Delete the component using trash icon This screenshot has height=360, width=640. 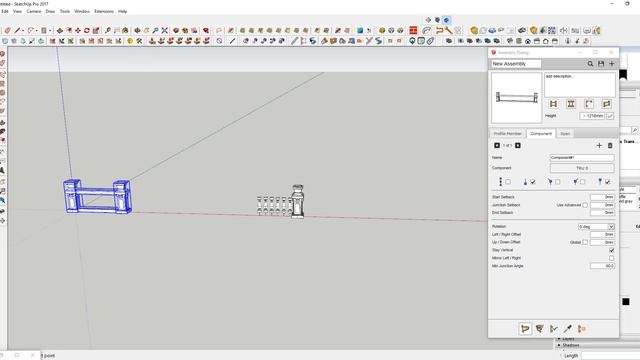coord(610,145)
